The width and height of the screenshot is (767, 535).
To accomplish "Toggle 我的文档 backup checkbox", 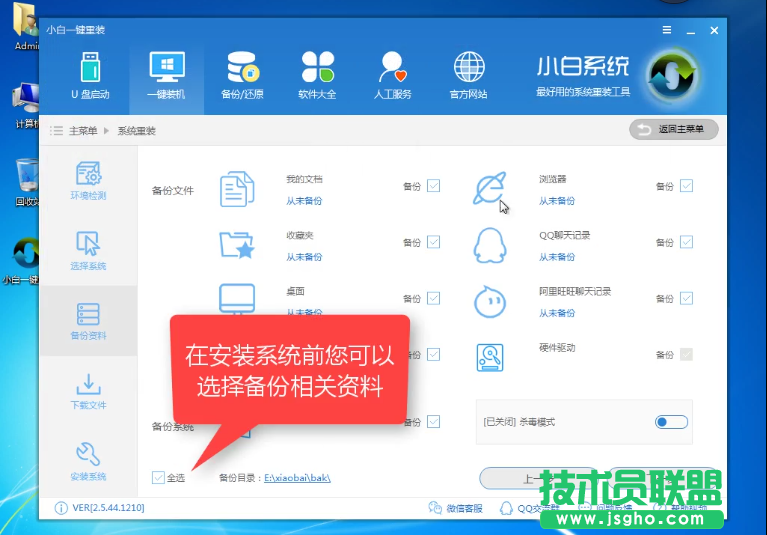I will click(x=433, y=186).
